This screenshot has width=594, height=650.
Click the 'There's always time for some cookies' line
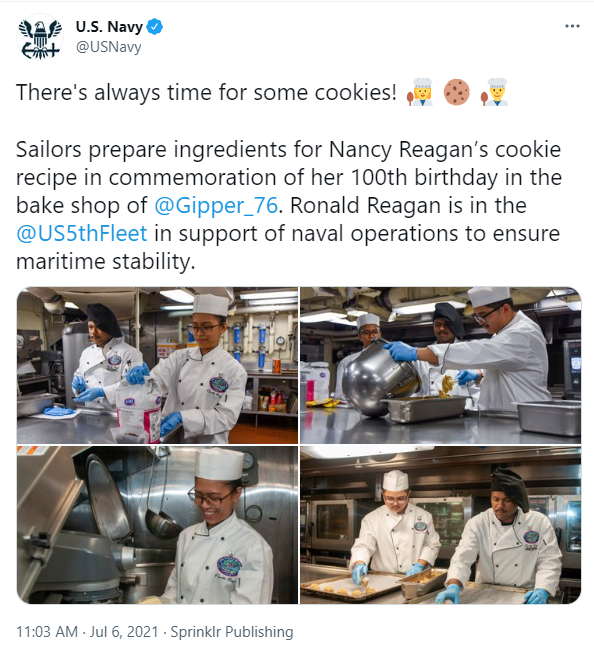tap(206, 92)
